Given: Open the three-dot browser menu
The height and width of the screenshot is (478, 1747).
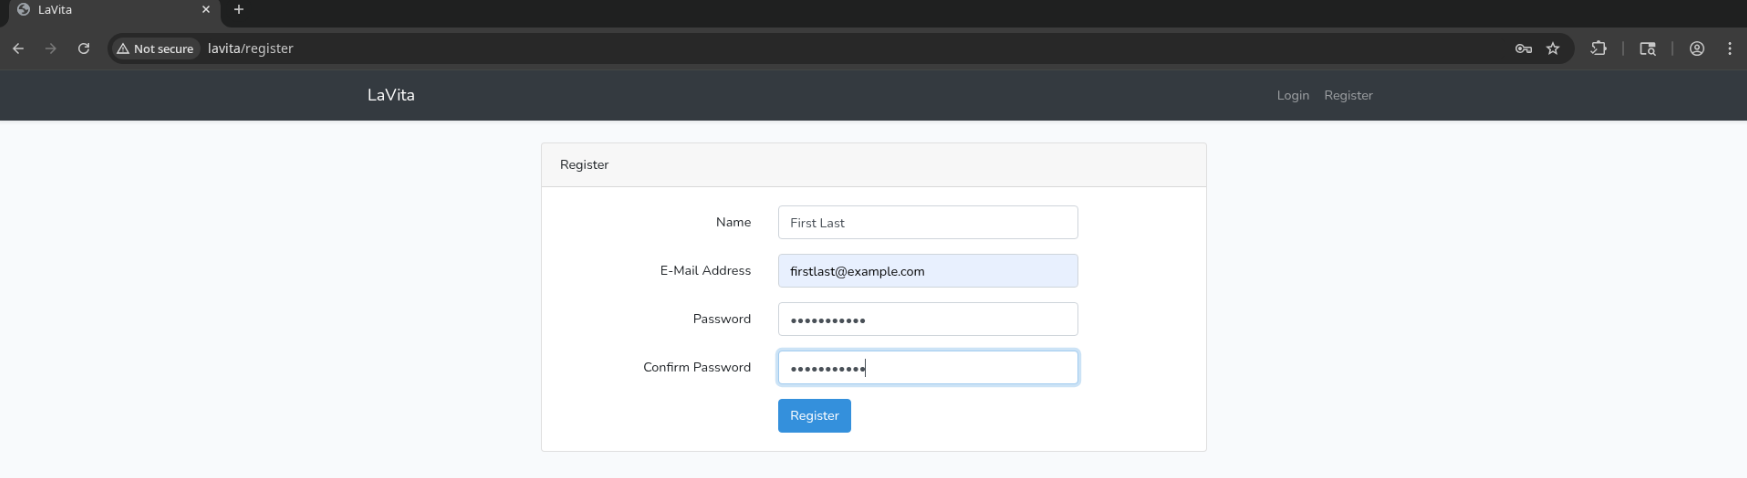Looking at the screenshot, I should [x=1730, y=48].
